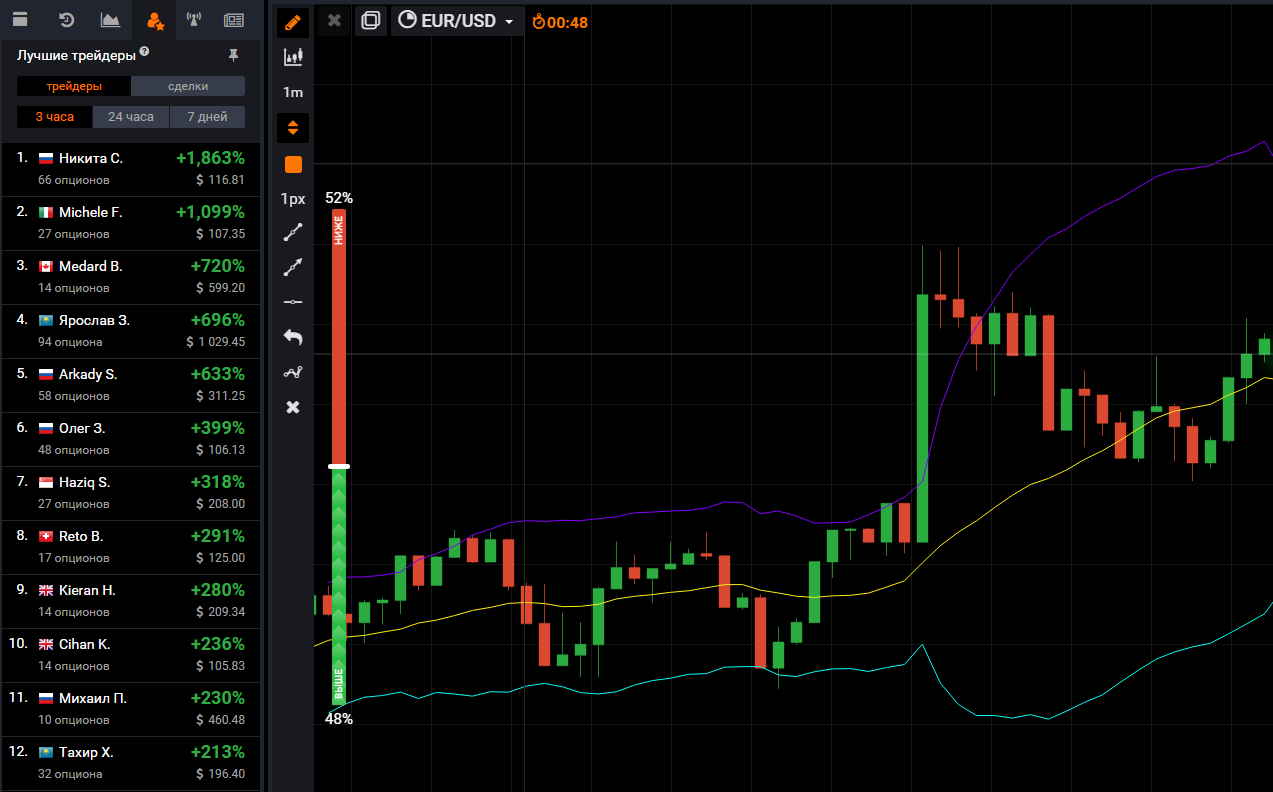Viewport: 1273px width, 792px height.
Task: Select the pencil drawing tool
Action: (293, 21)
